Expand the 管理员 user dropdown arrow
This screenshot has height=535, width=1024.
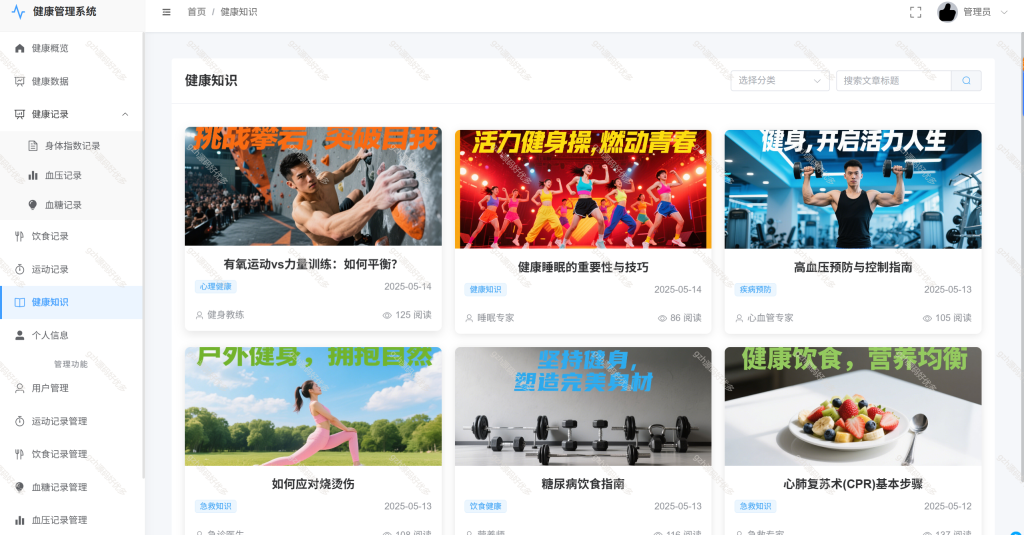point(1004,12)
